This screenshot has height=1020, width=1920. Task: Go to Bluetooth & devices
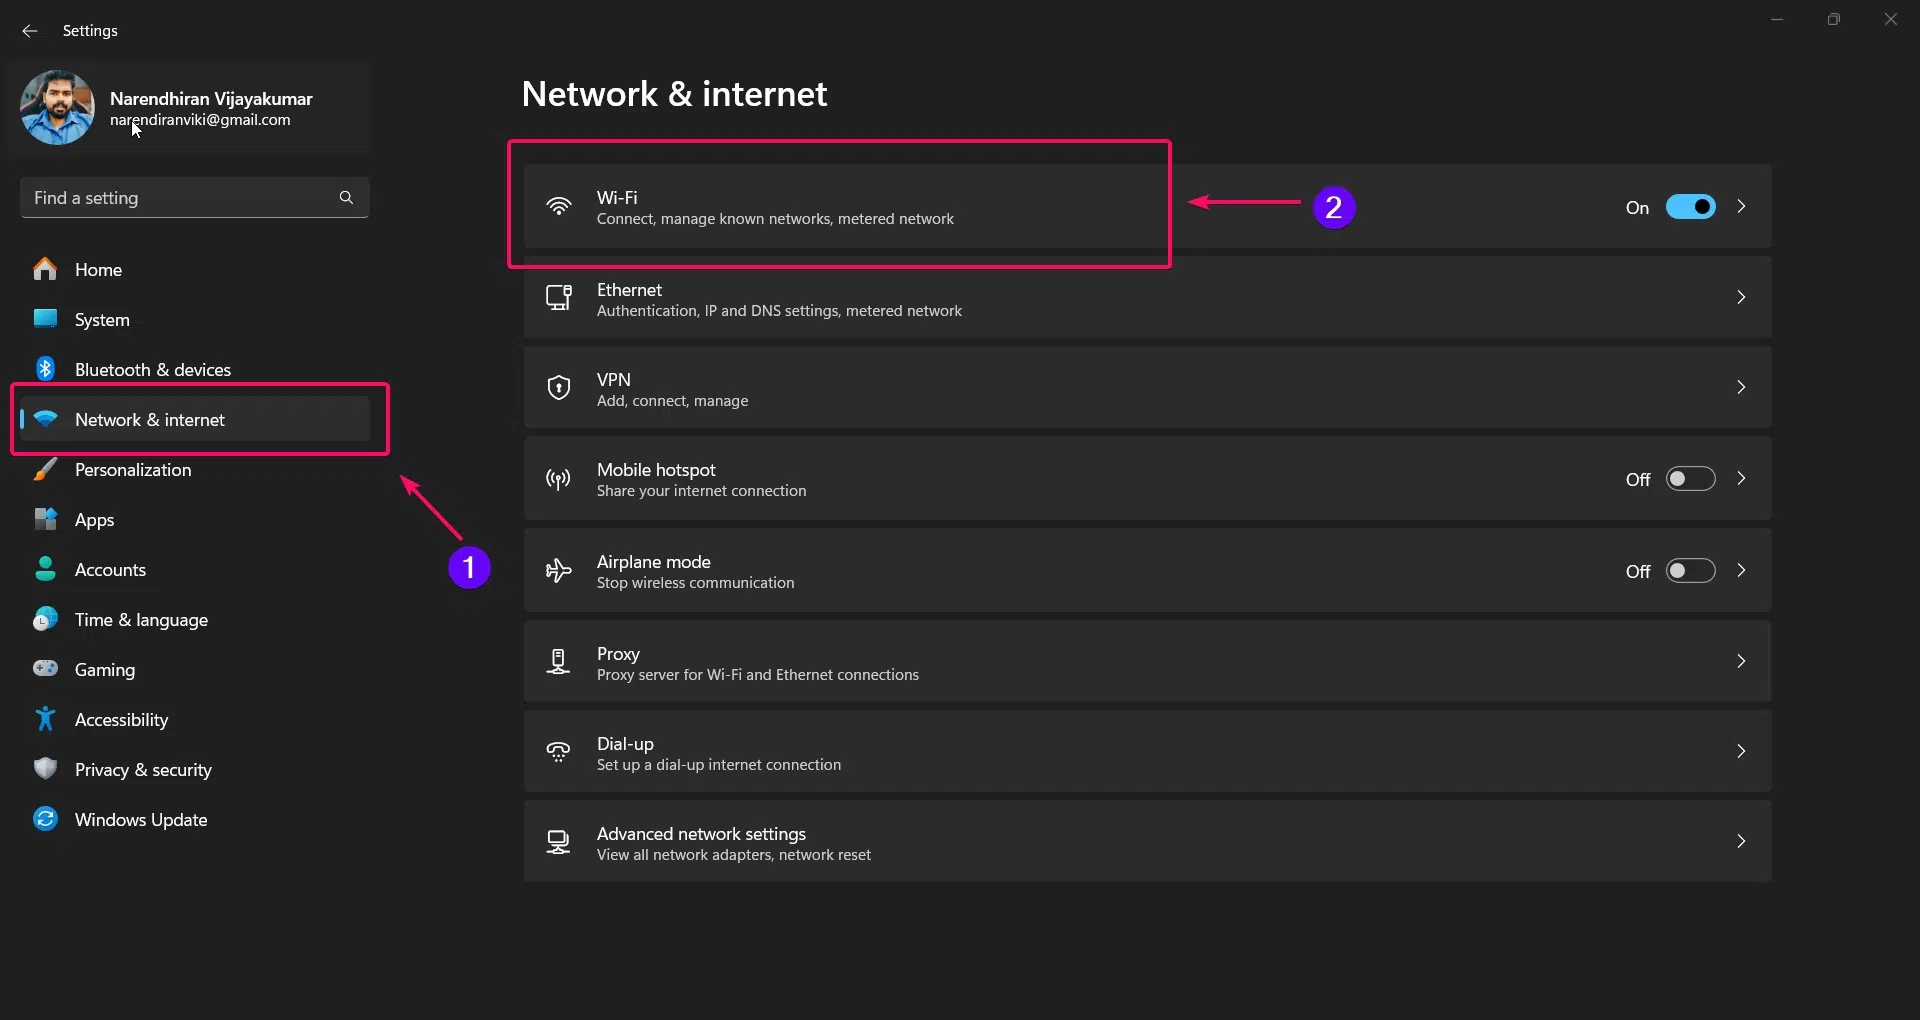[195, 369]
